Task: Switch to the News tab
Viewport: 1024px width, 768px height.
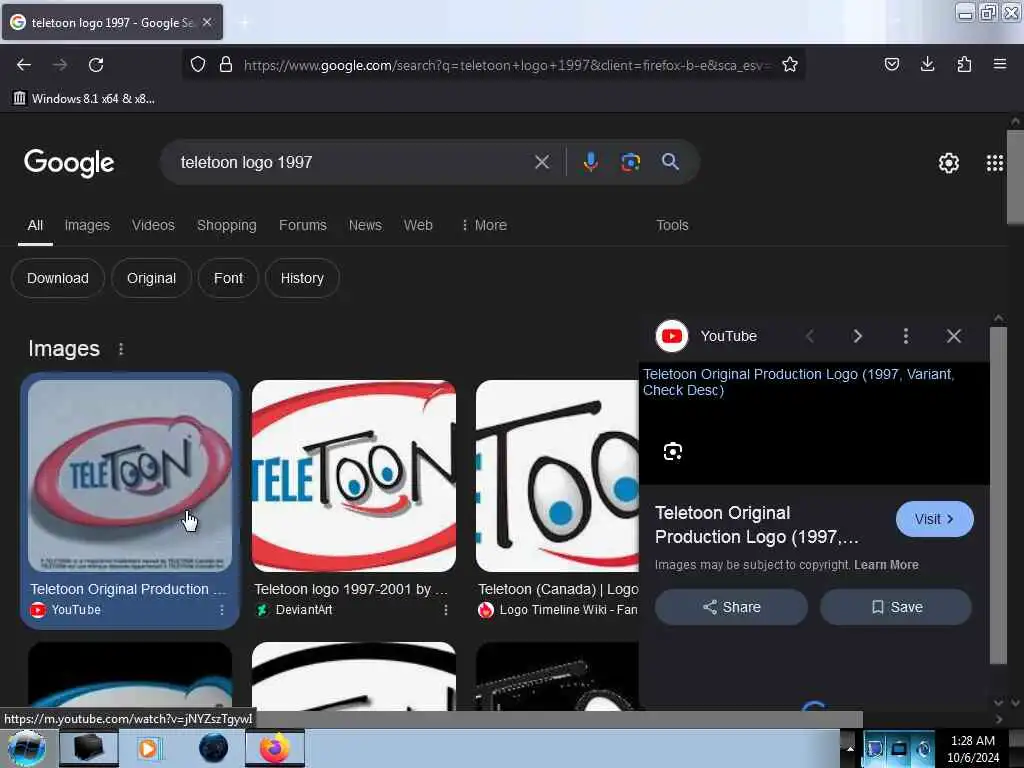Action: click(x=365, y=225)
